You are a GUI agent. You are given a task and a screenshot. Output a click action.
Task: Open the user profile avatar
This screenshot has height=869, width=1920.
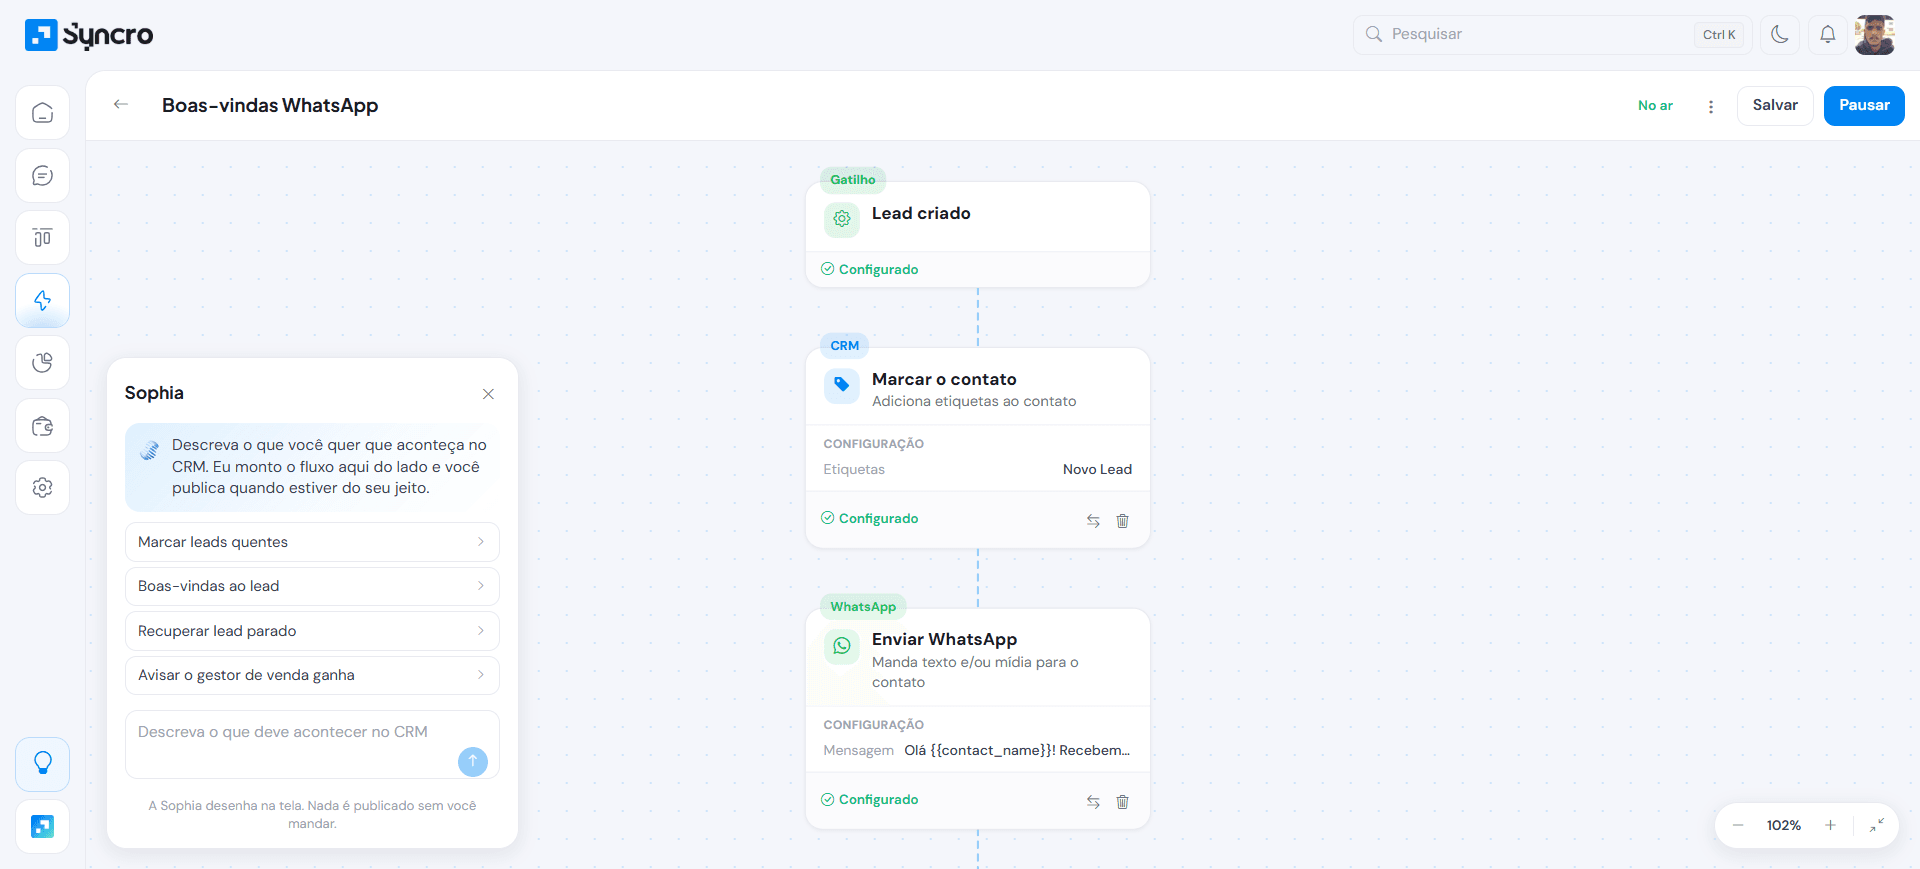point(1874,35)
